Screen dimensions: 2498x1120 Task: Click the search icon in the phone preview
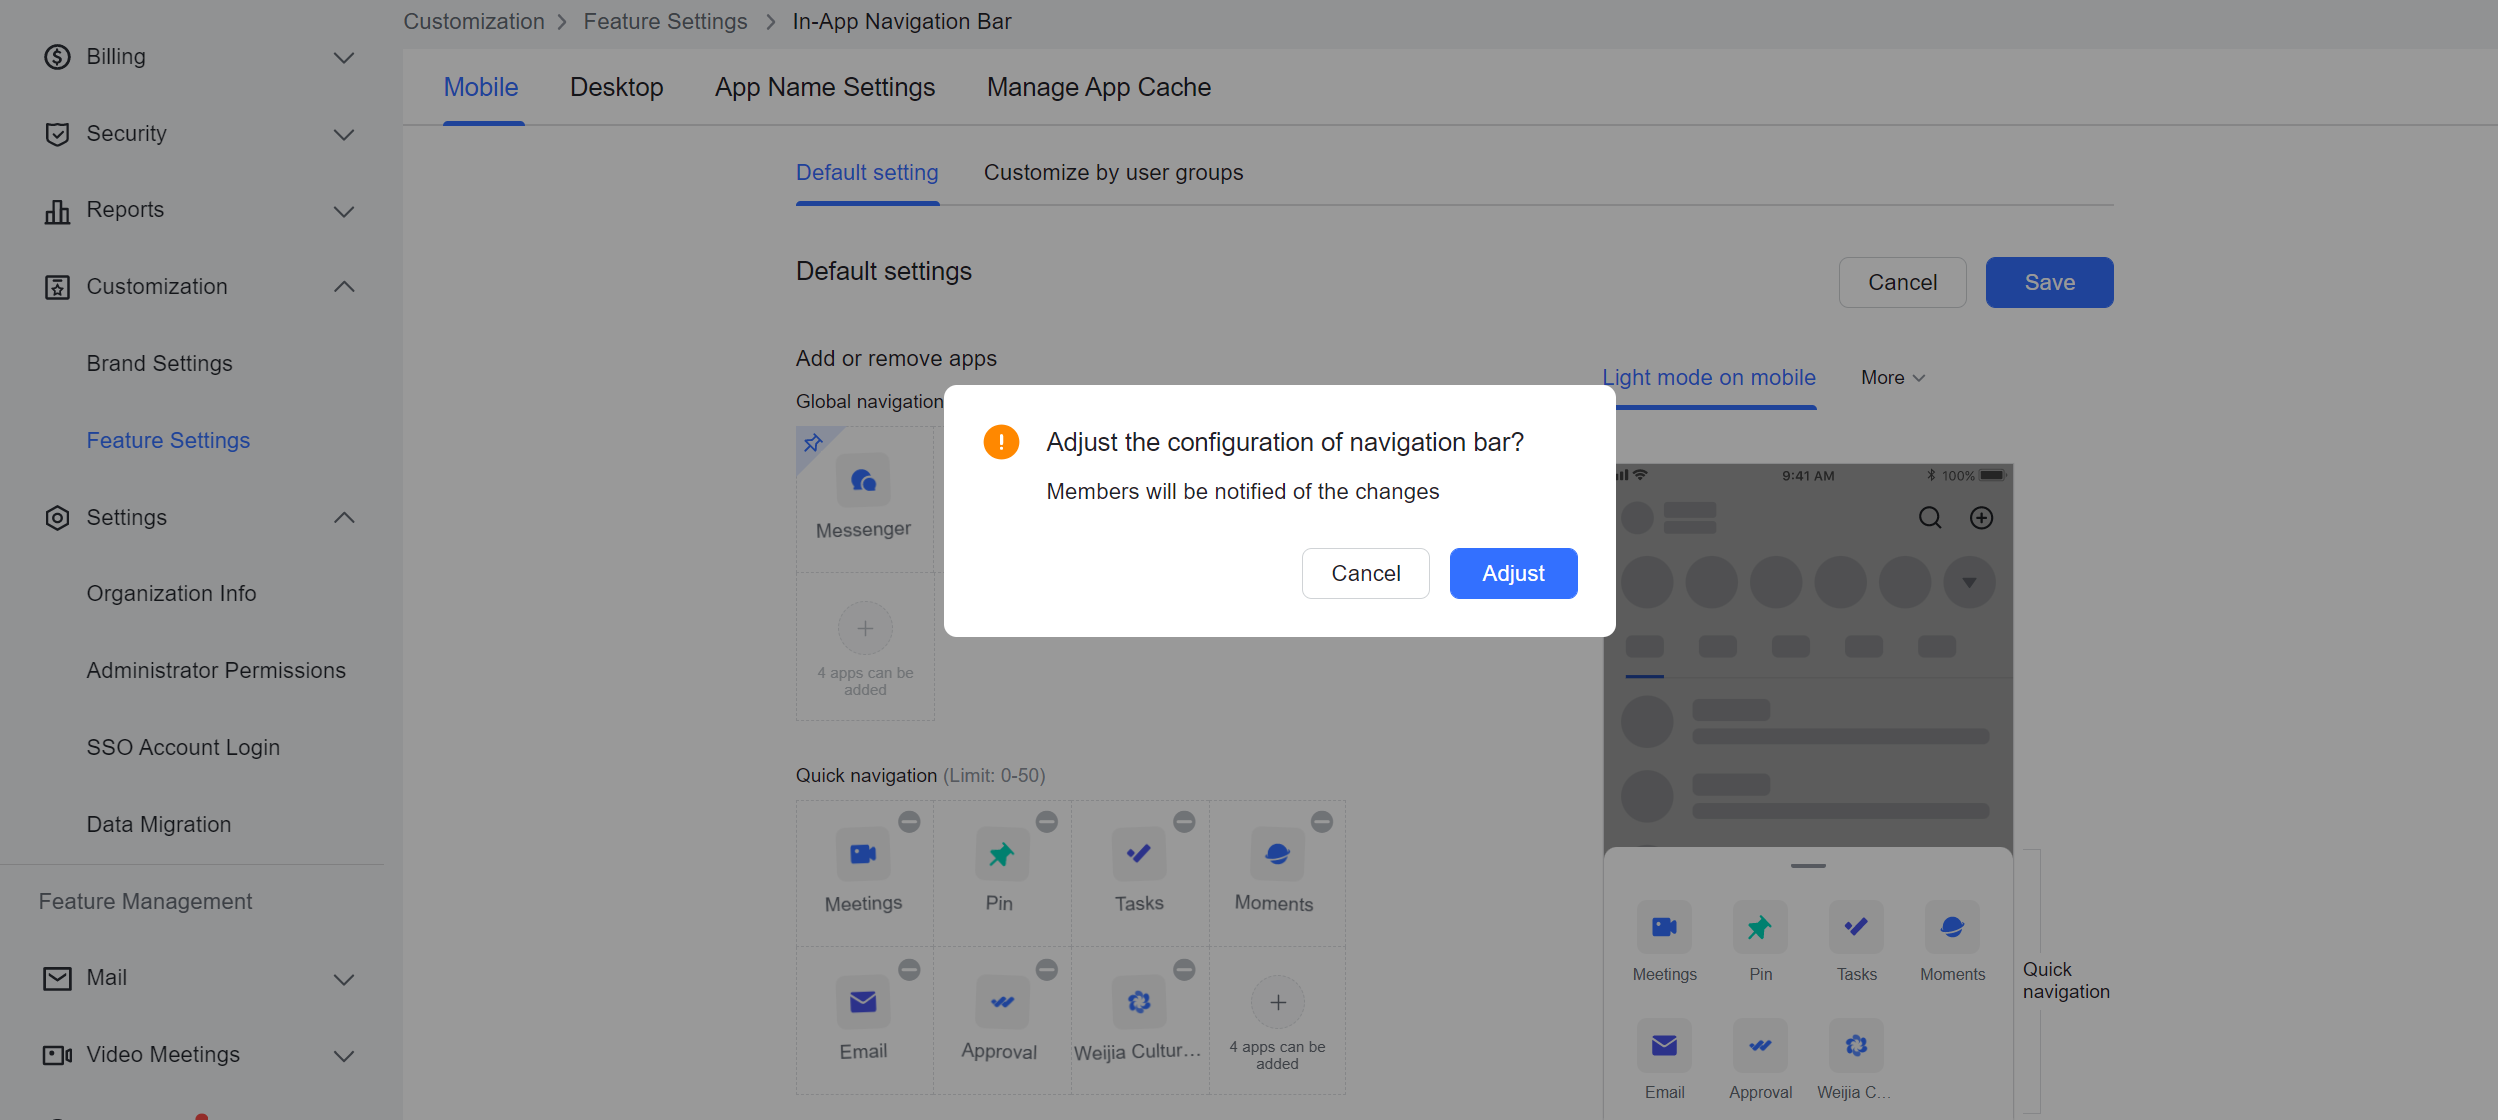tap(1930, 517)
